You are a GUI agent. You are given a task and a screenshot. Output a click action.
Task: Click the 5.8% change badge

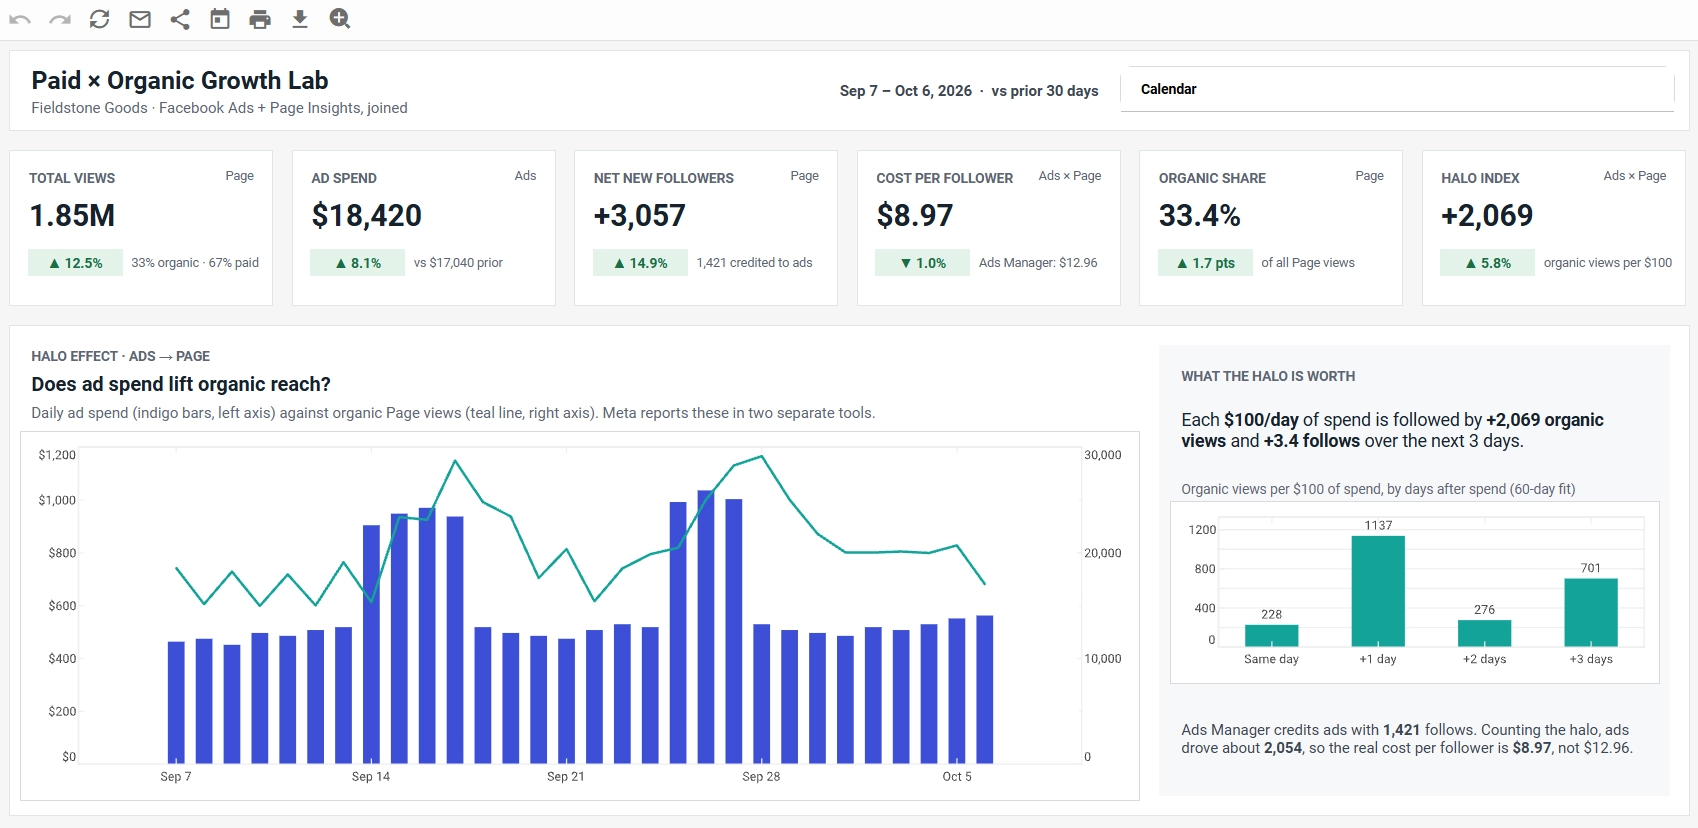[1487, 263]
